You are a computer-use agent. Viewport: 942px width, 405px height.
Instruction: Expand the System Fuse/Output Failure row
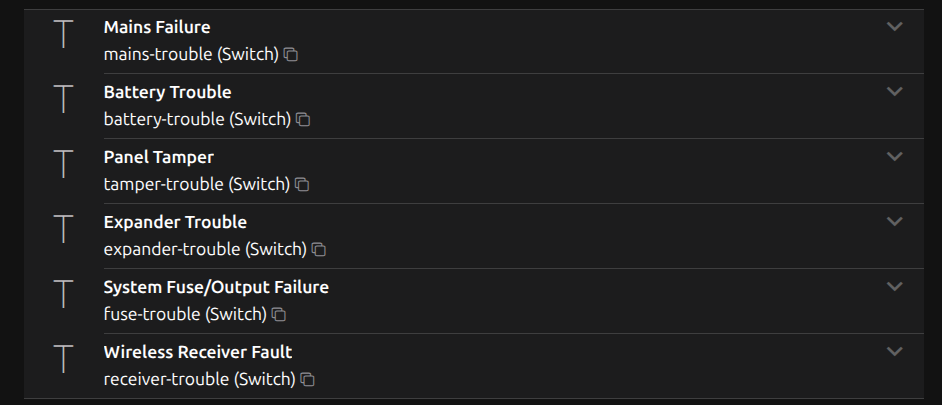tap(894, 286)
